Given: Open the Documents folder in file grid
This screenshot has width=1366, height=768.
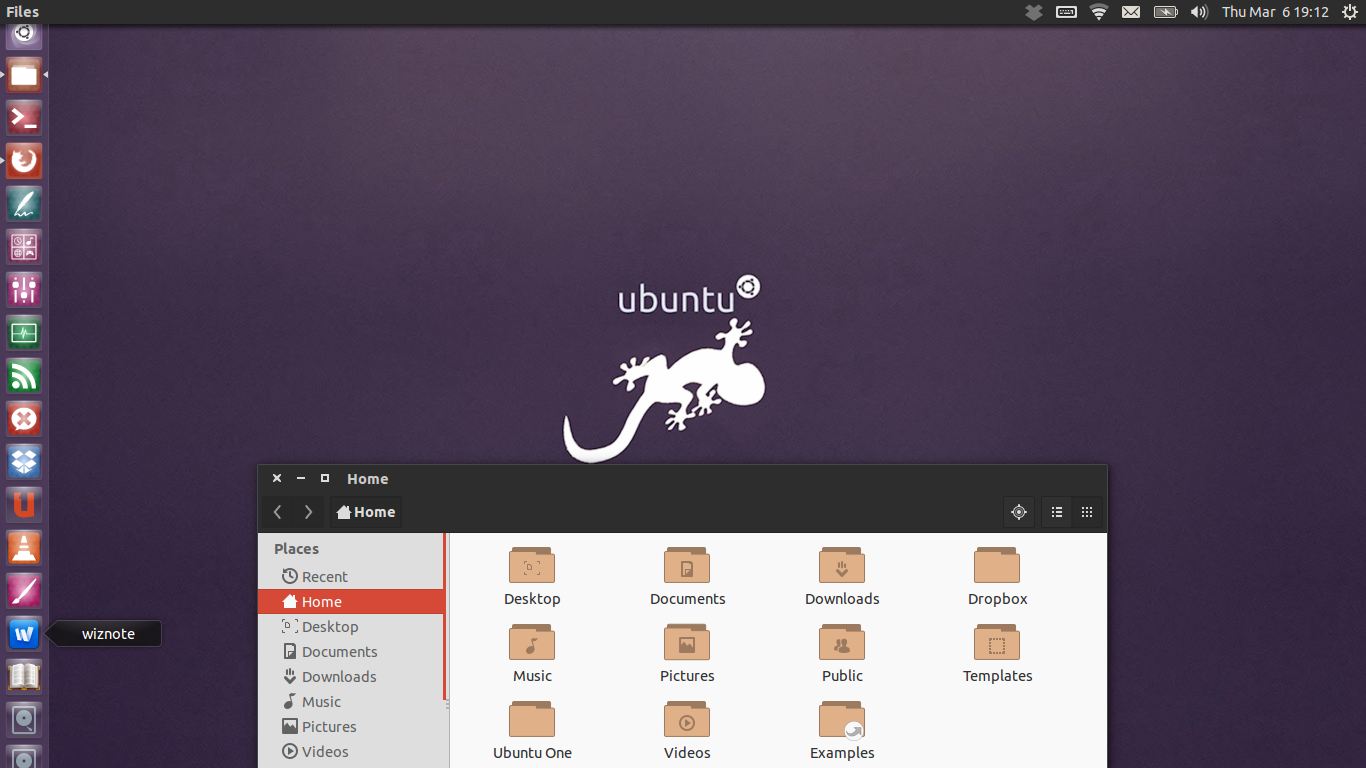Looking at the screenshot, I should click(687, 566).
